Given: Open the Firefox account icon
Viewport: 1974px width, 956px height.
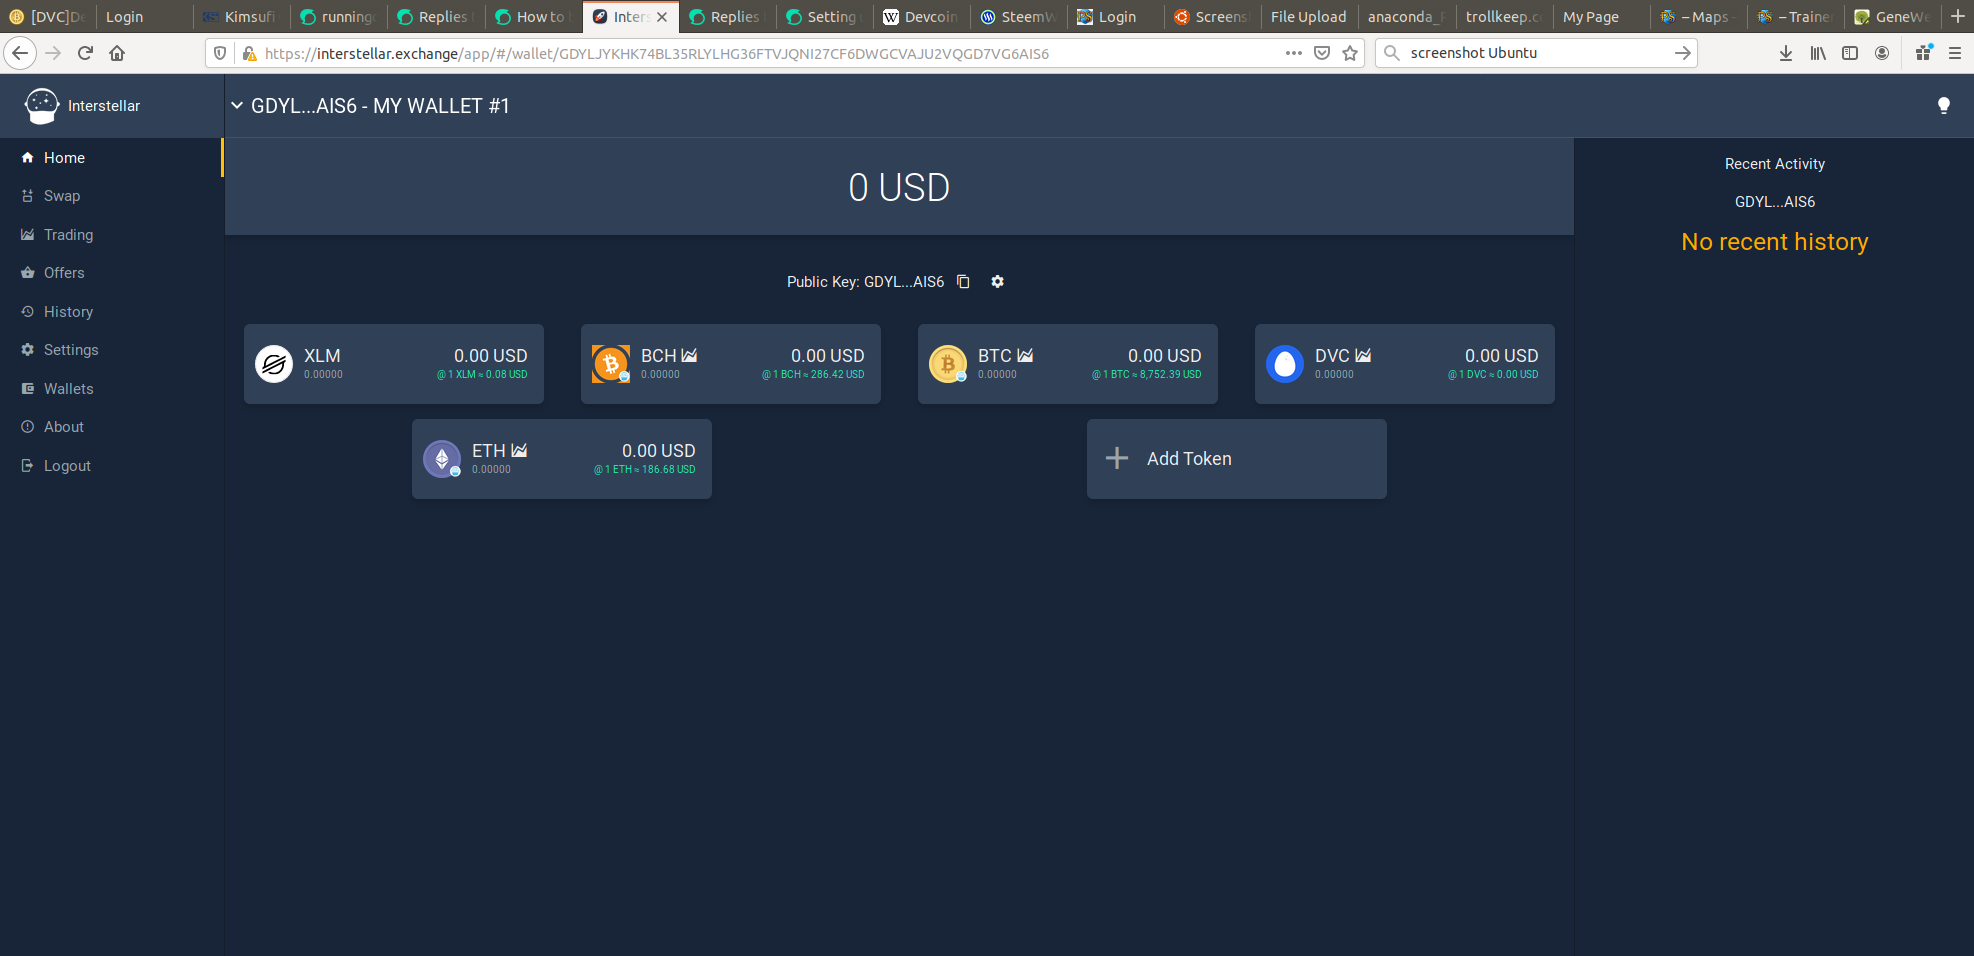Looking at the screenshot, I should pyautogui.click(x=1882, y=53).
